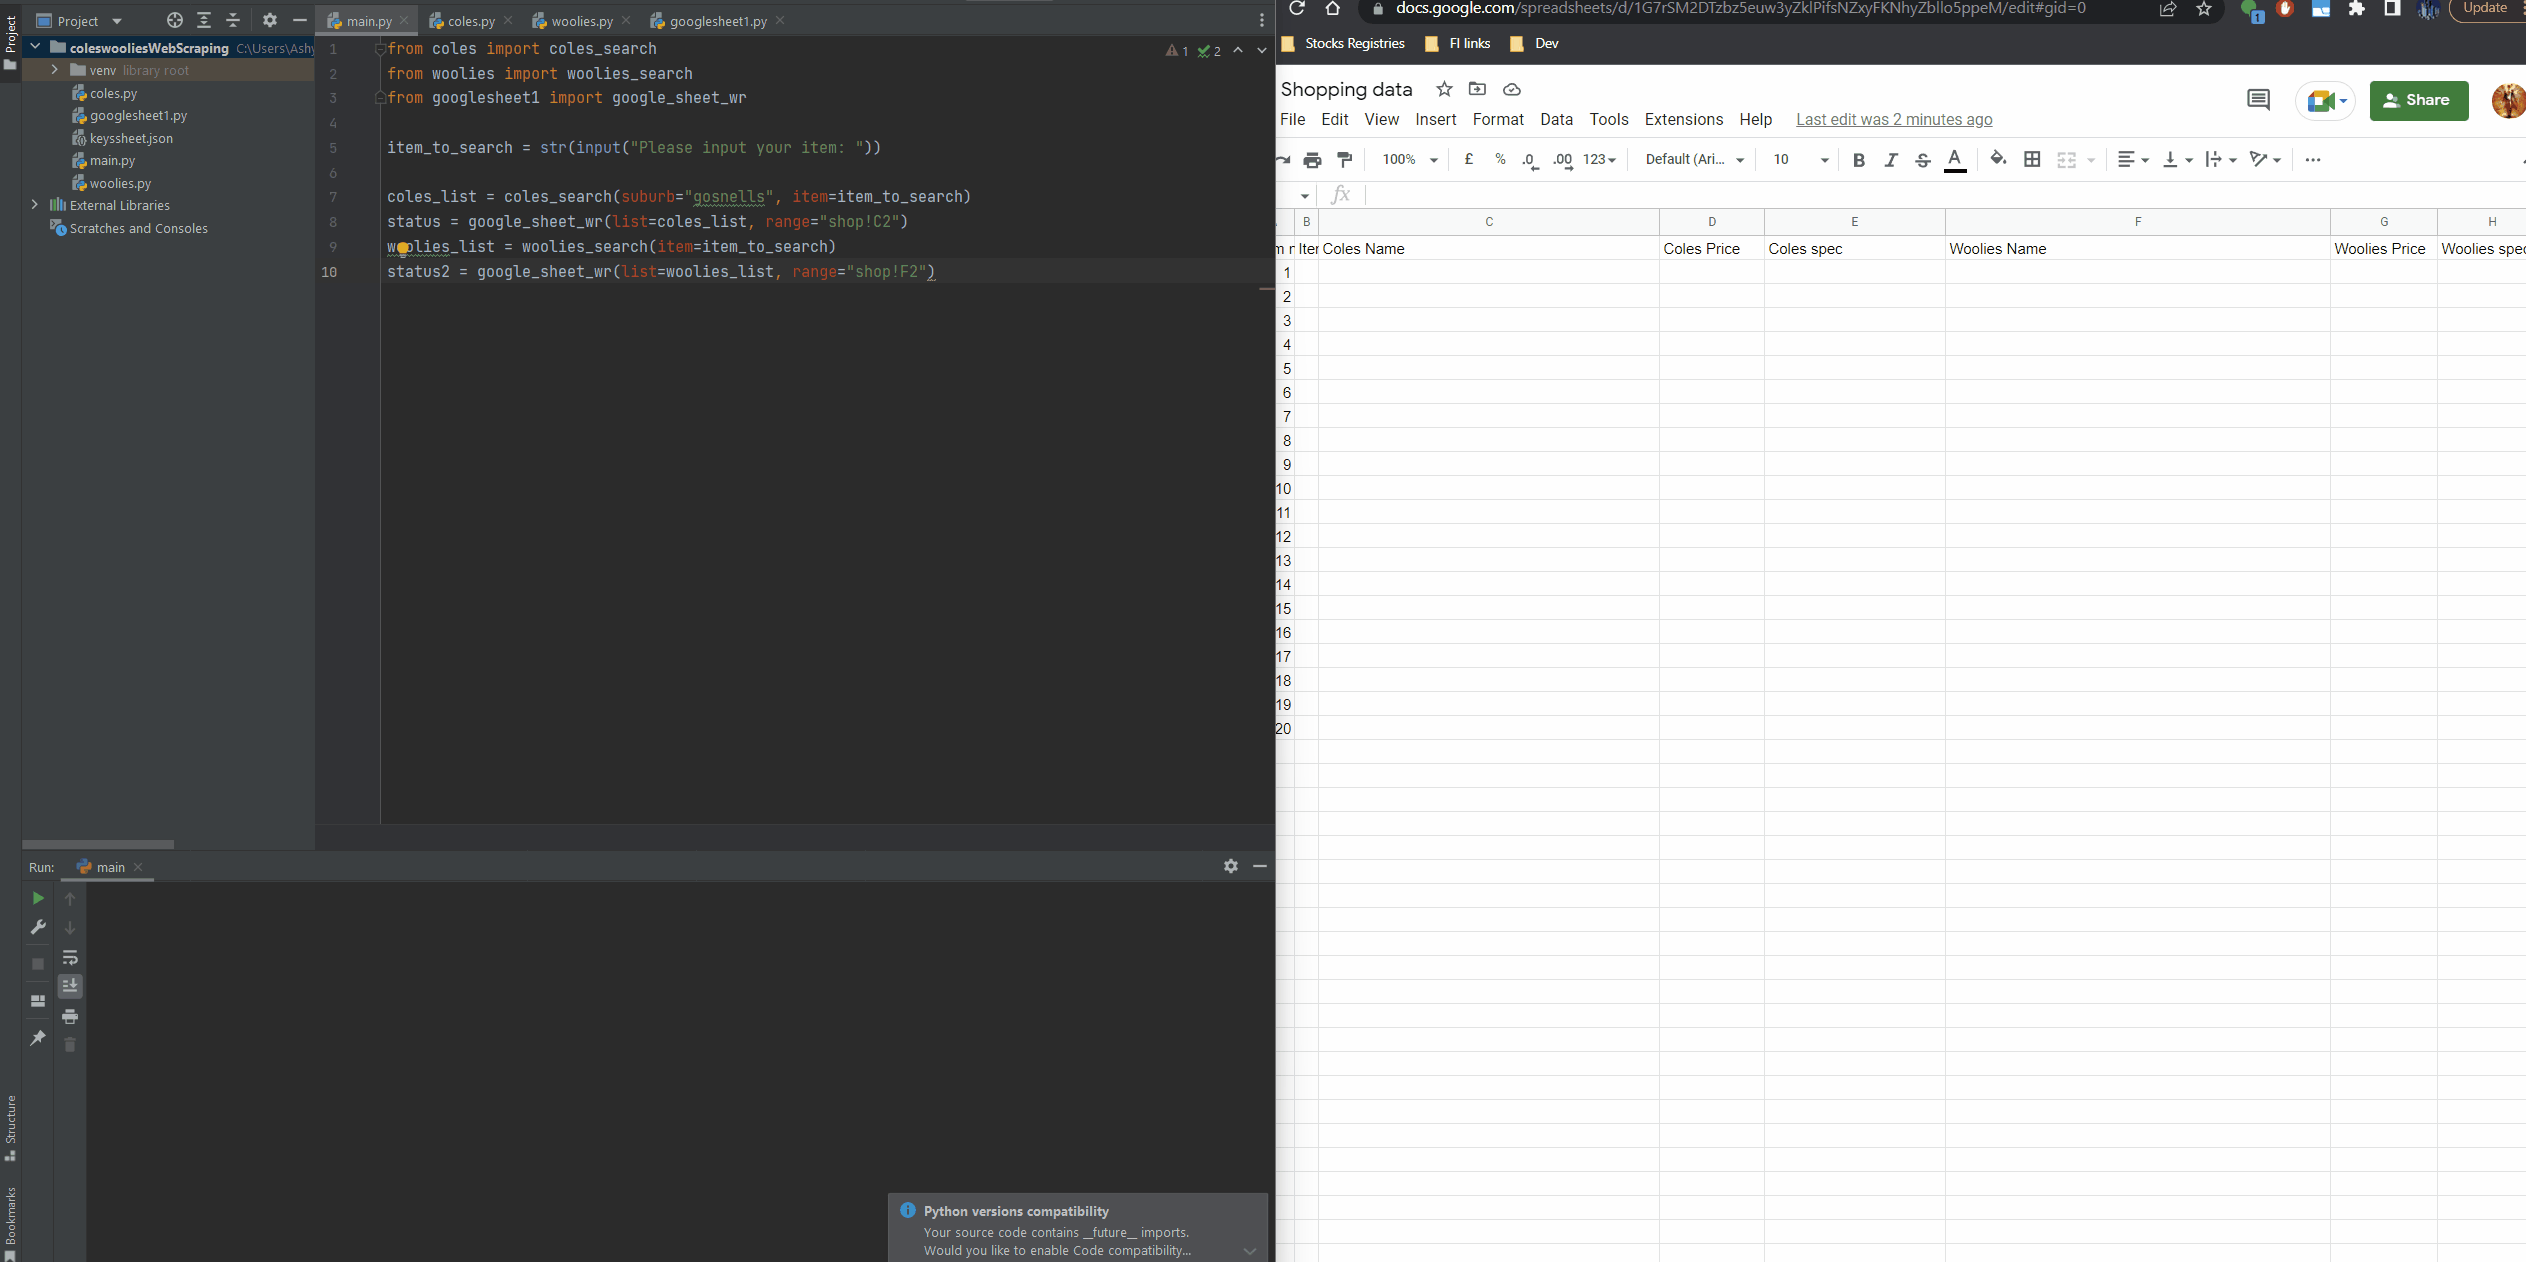
Task: Open the text color picker in Sheets
Action: (x=1955, y=160)
